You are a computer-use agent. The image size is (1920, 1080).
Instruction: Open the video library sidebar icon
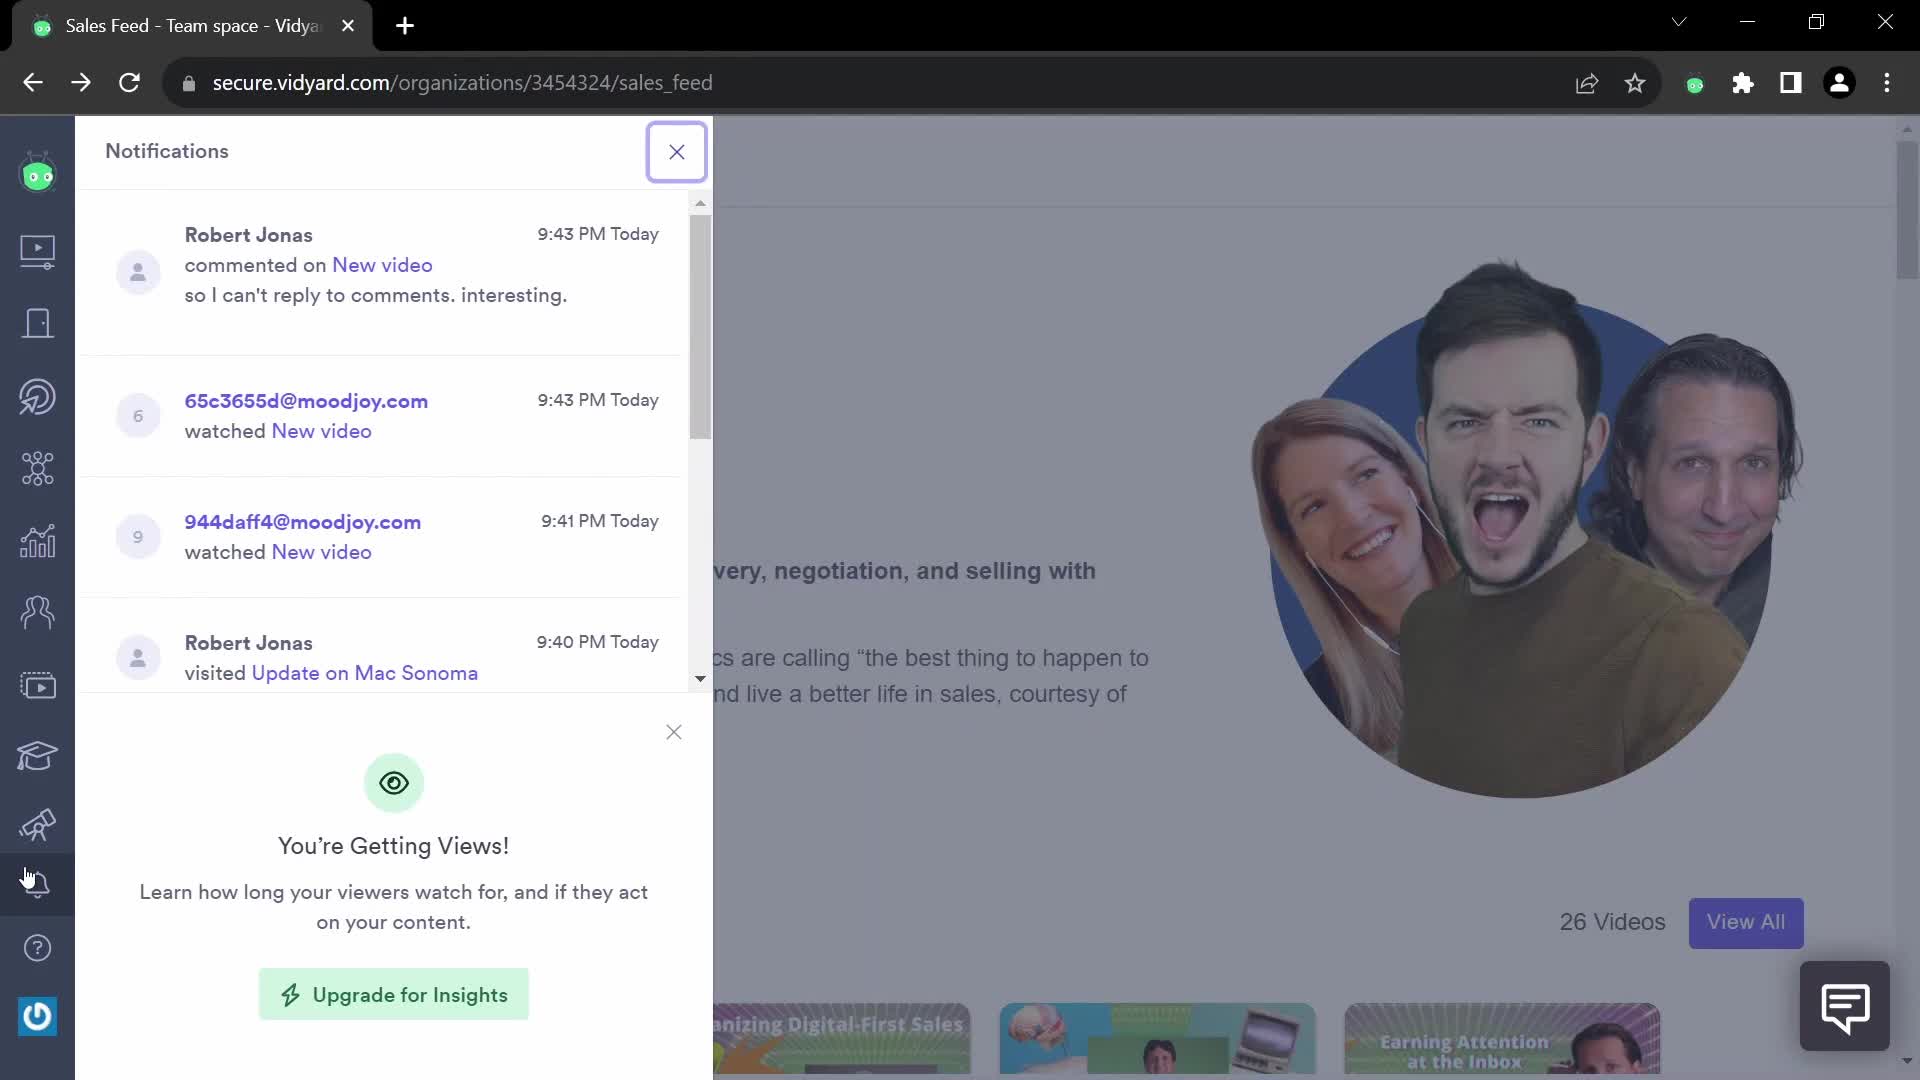click(38, 251)
